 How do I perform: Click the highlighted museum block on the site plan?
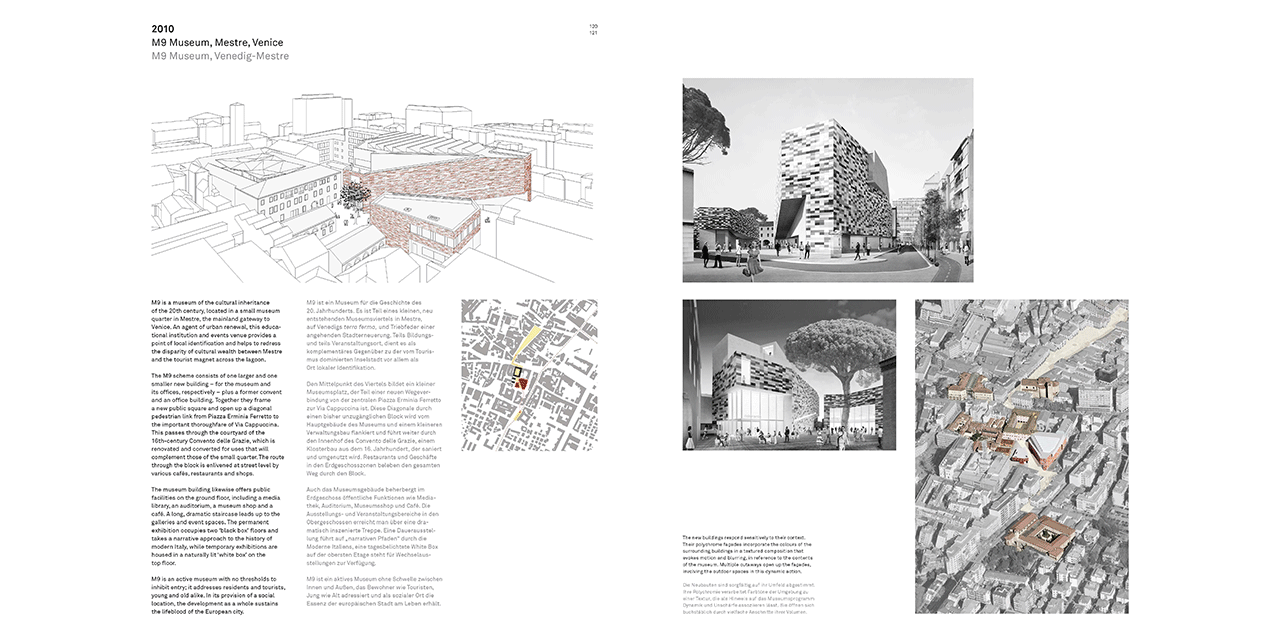tap(518, 376)
